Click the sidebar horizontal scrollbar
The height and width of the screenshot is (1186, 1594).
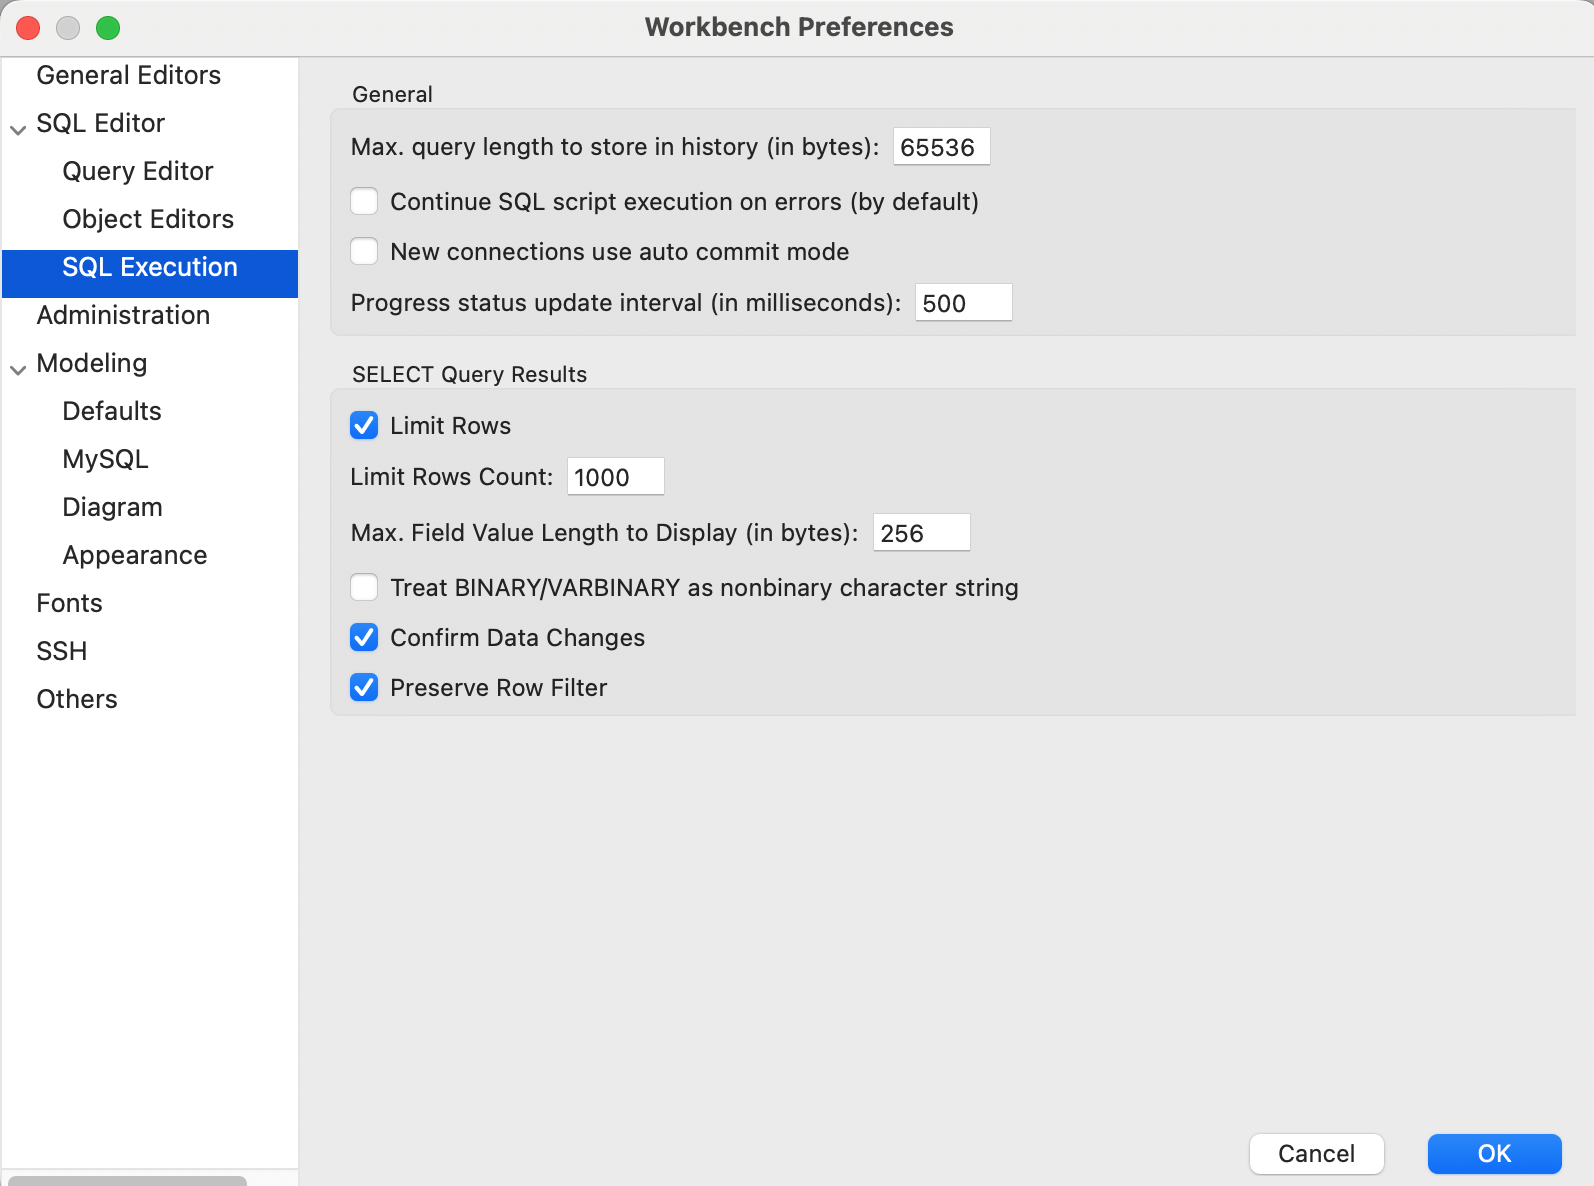127,1180
